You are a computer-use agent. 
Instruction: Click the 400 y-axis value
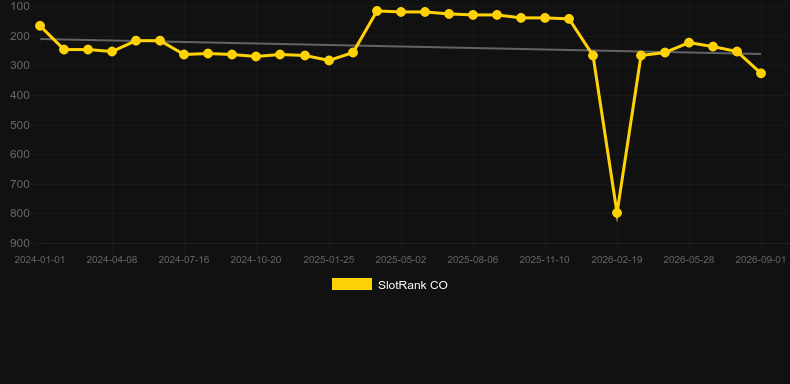pyautogui.click(x=20, y=95)
